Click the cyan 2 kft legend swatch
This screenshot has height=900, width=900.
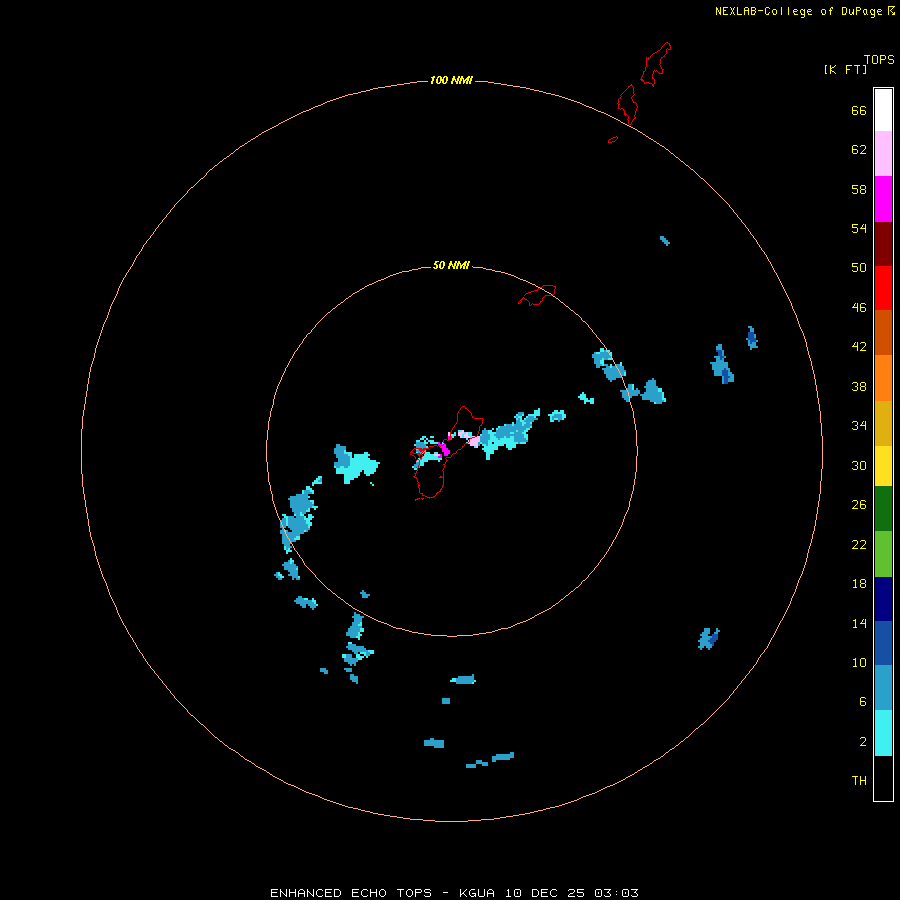(x=883, y=733)
